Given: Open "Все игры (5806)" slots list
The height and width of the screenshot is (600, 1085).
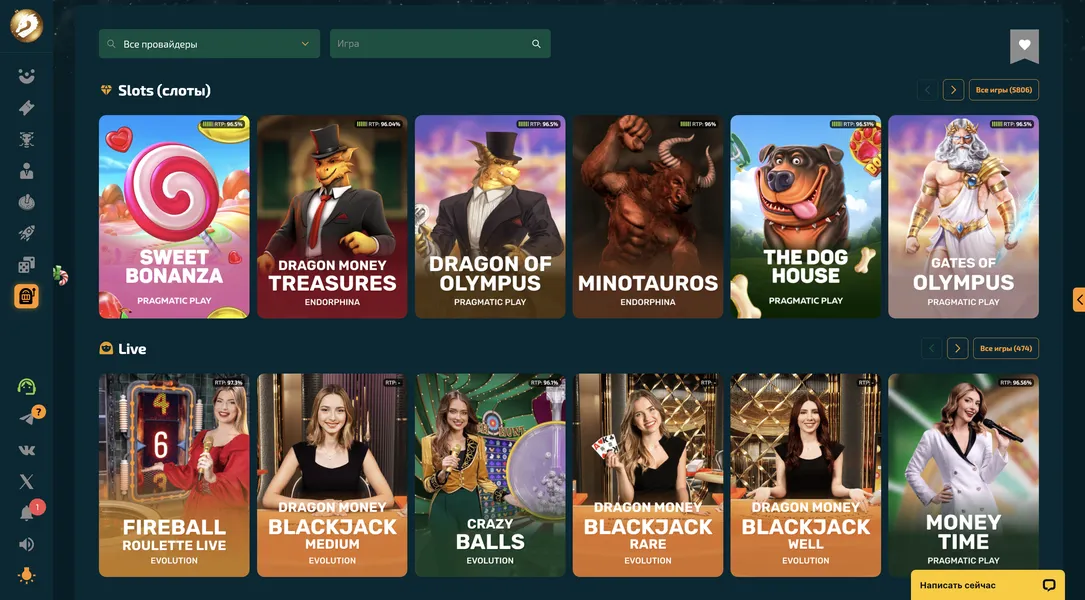Looking at the screenshot, I should pos(1004,90).
